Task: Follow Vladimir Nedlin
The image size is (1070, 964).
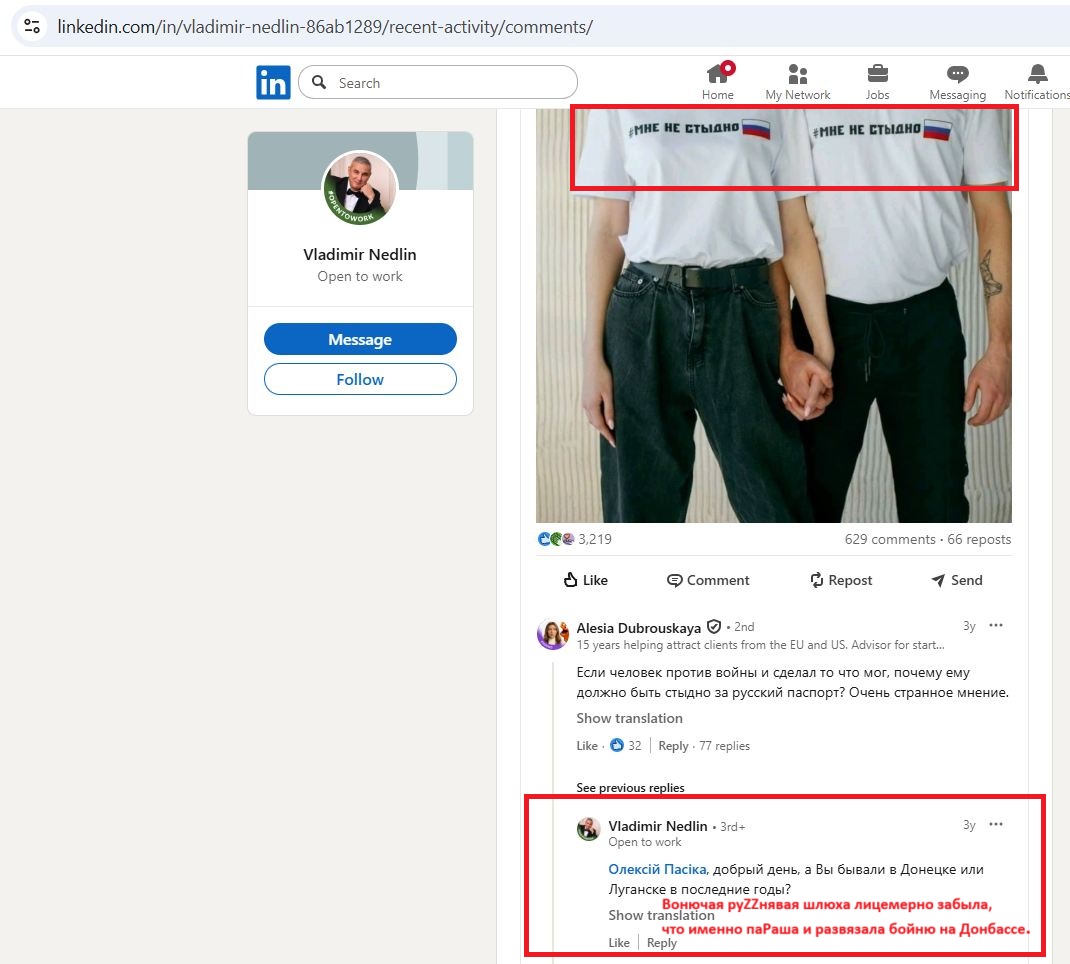Action: coord(360,379)
